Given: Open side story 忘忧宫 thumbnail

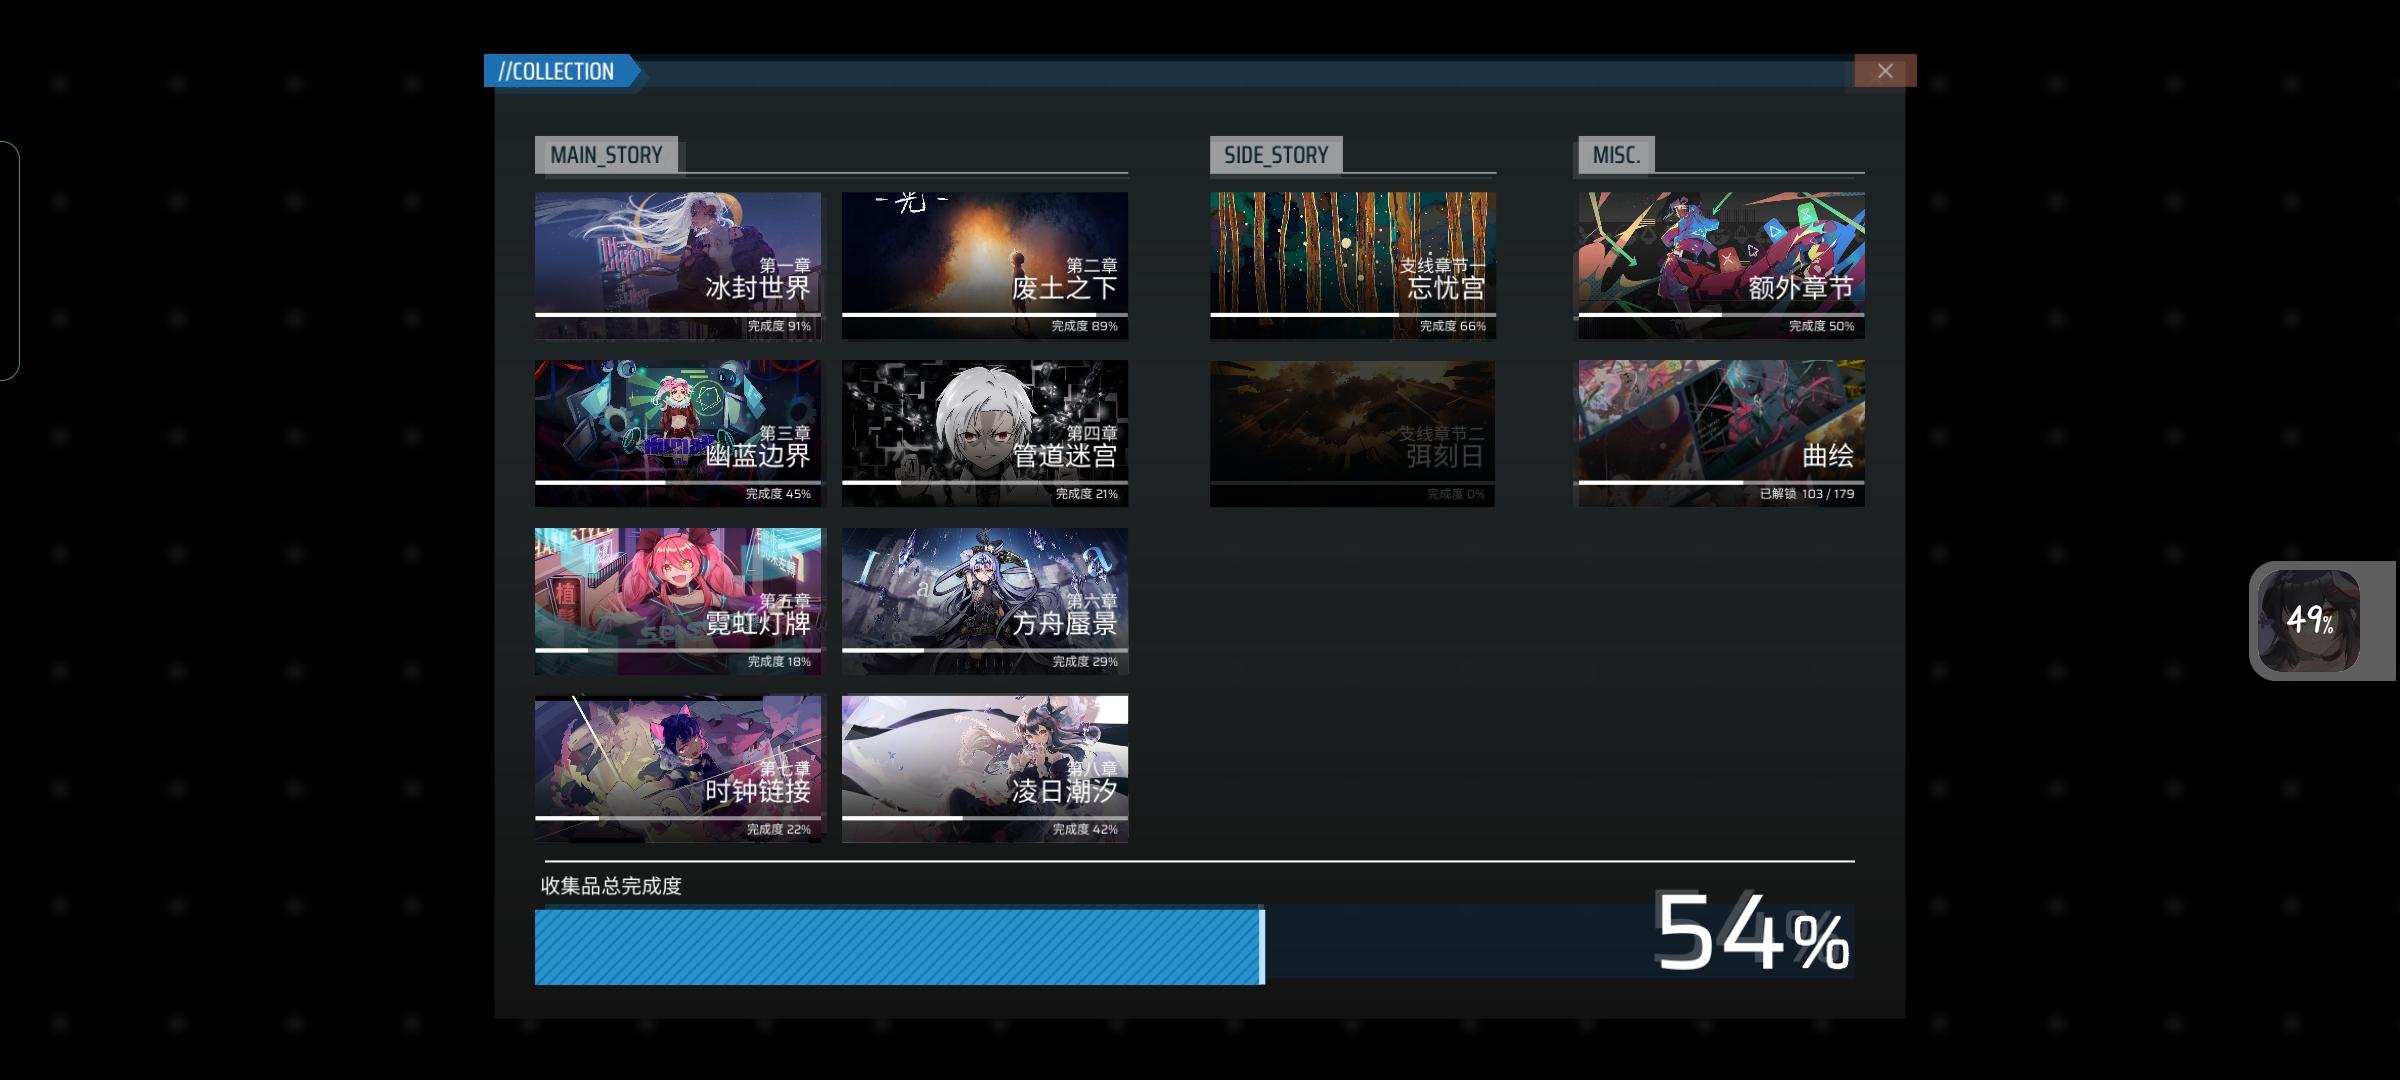Looking at the screenshot, I should 1352,265.
